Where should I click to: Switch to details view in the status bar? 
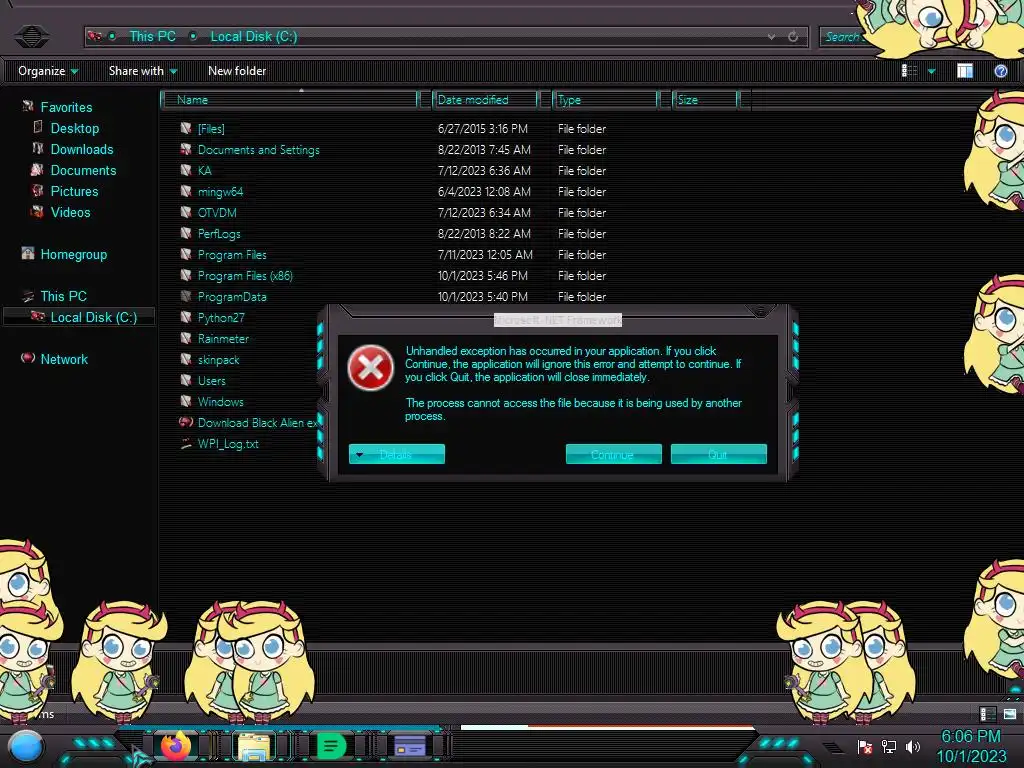pyautogui.click(x=988, y=714)
